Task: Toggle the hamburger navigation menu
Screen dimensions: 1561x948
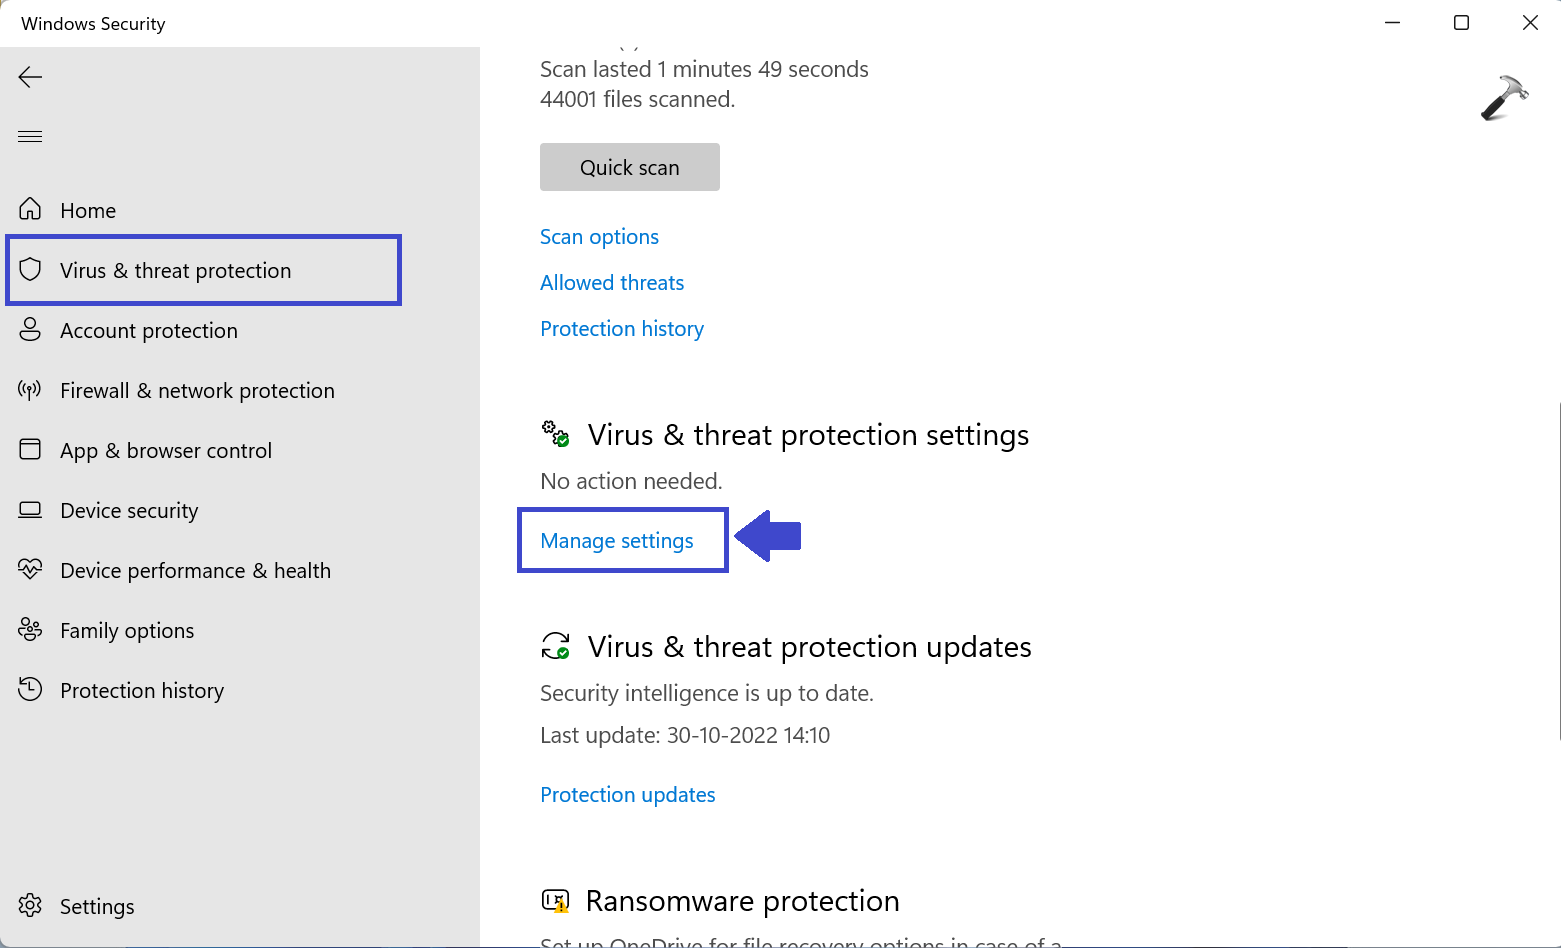Action: tap(30, 136)
